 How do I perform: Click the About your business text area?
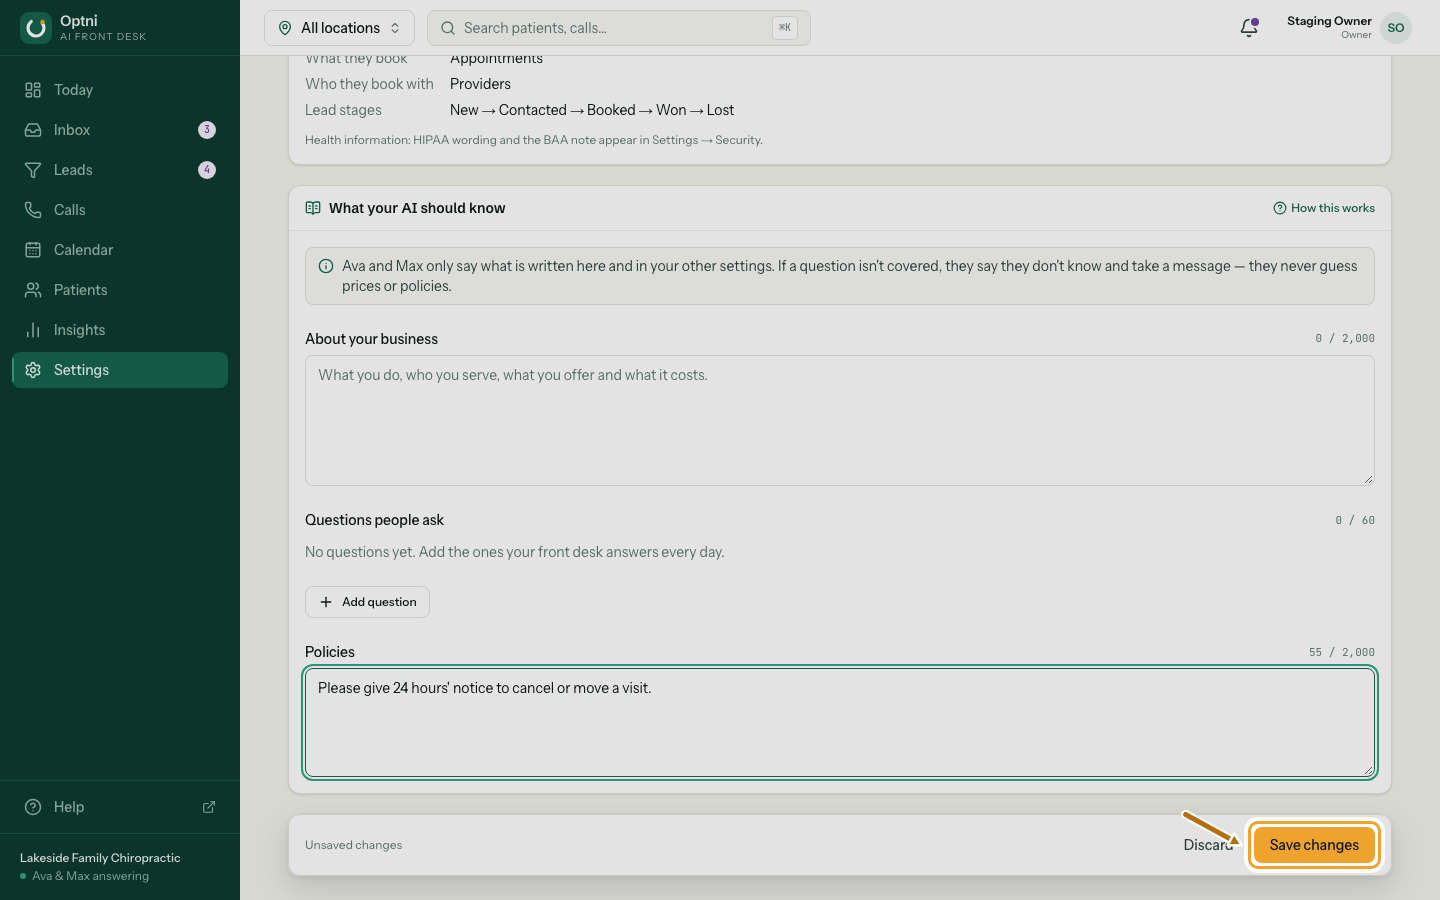tap(840, 421)
